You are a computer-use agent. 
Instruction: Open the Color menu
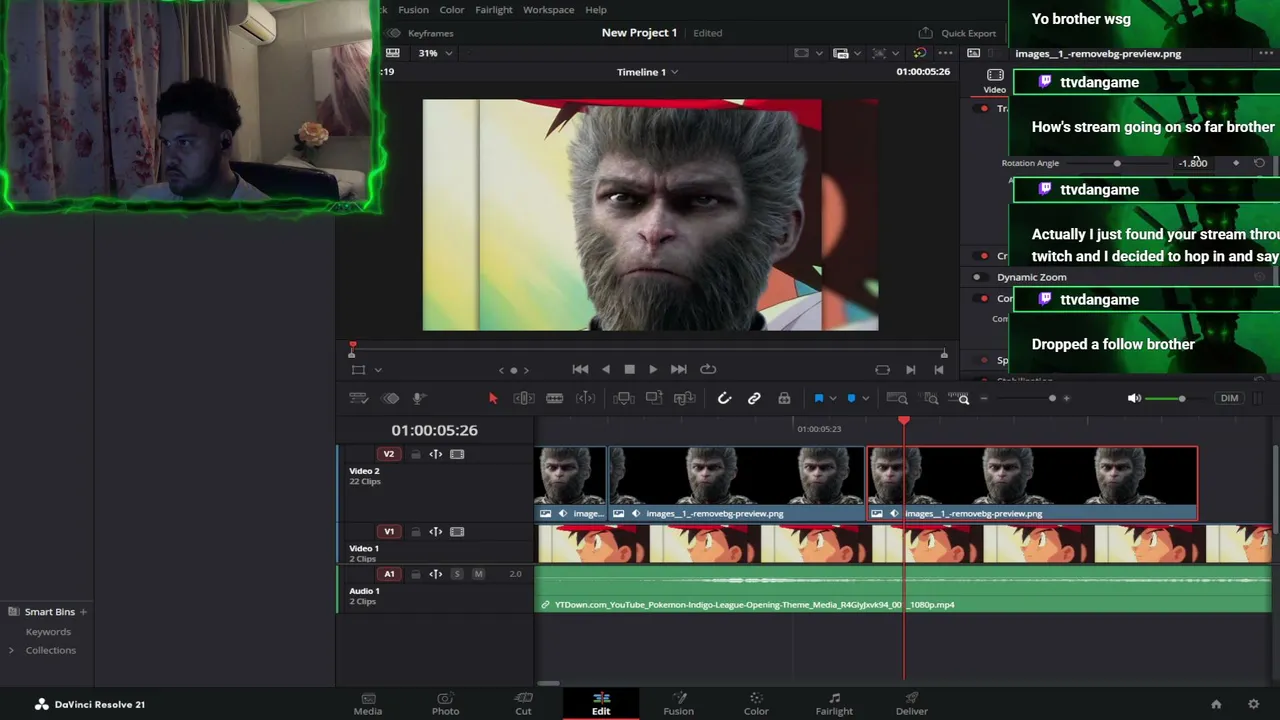(452, 10)
